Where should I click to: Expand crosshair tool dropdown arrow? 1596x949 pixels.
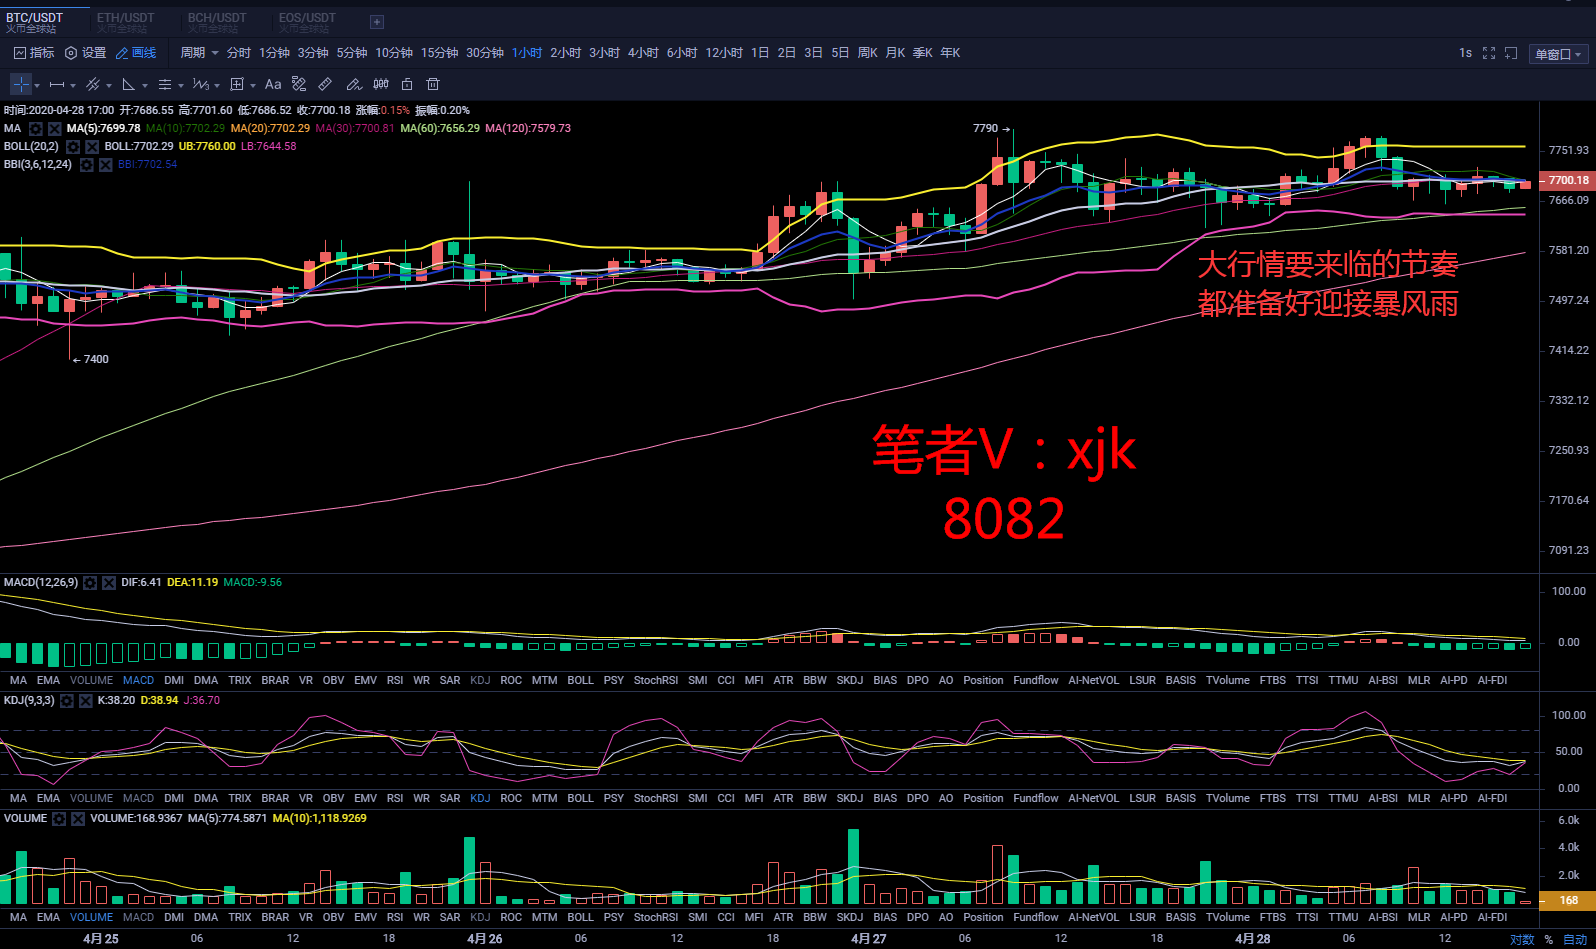(x=37, y=85)
